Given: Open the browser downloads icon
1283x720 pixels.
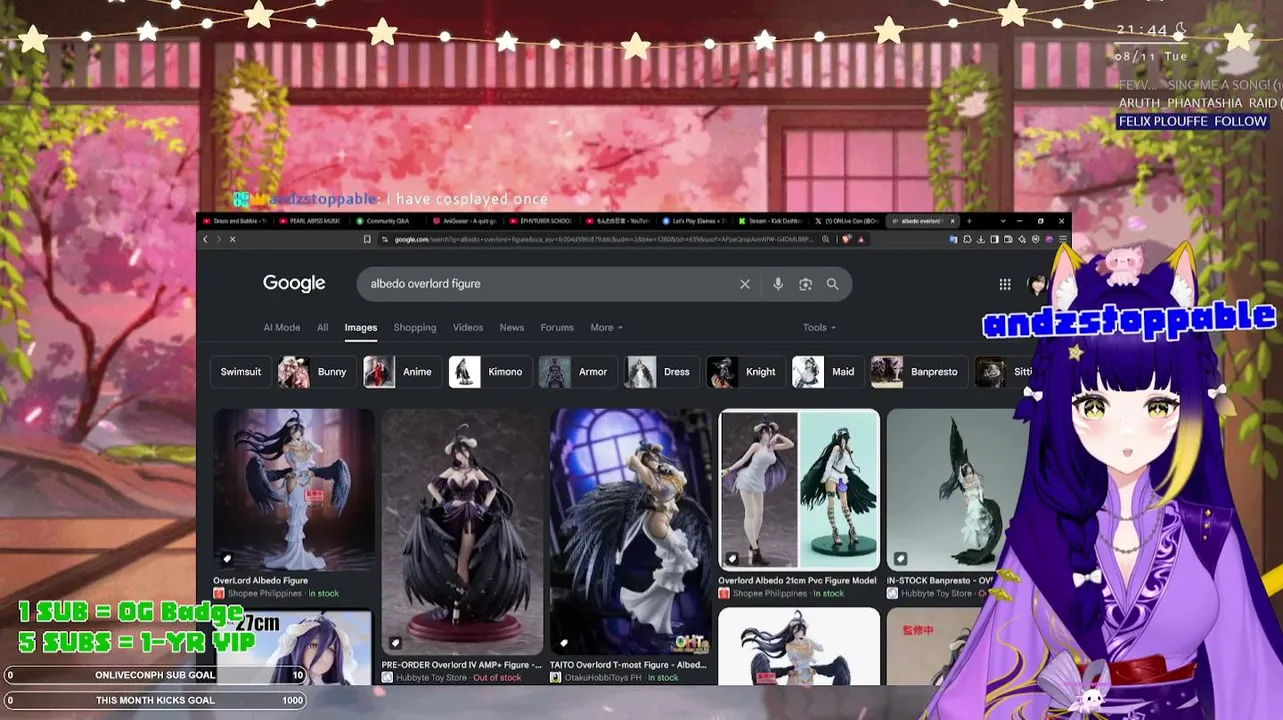Looking at the screenshot, I should coord(981,239).
